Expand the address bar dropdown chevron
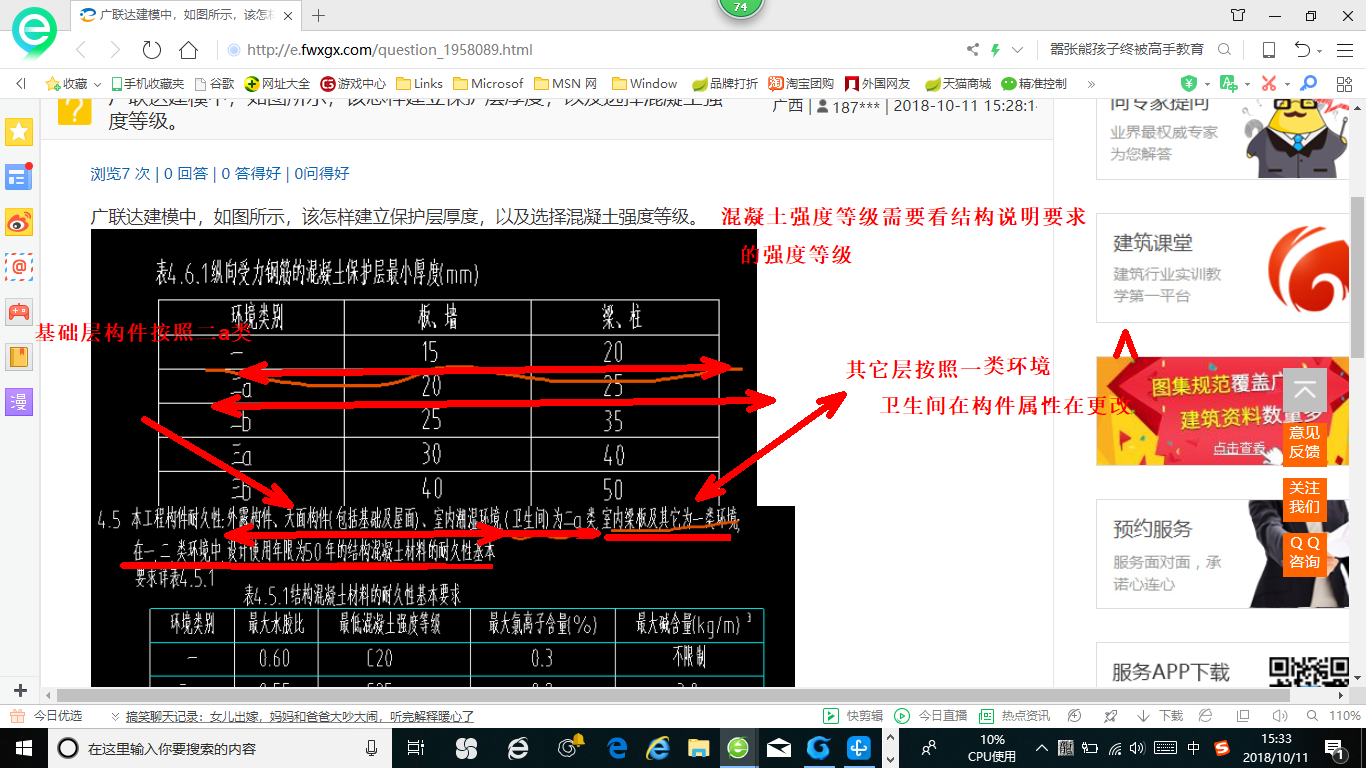The width and height of the screenshot is (1366, 768). [1018, 50]
